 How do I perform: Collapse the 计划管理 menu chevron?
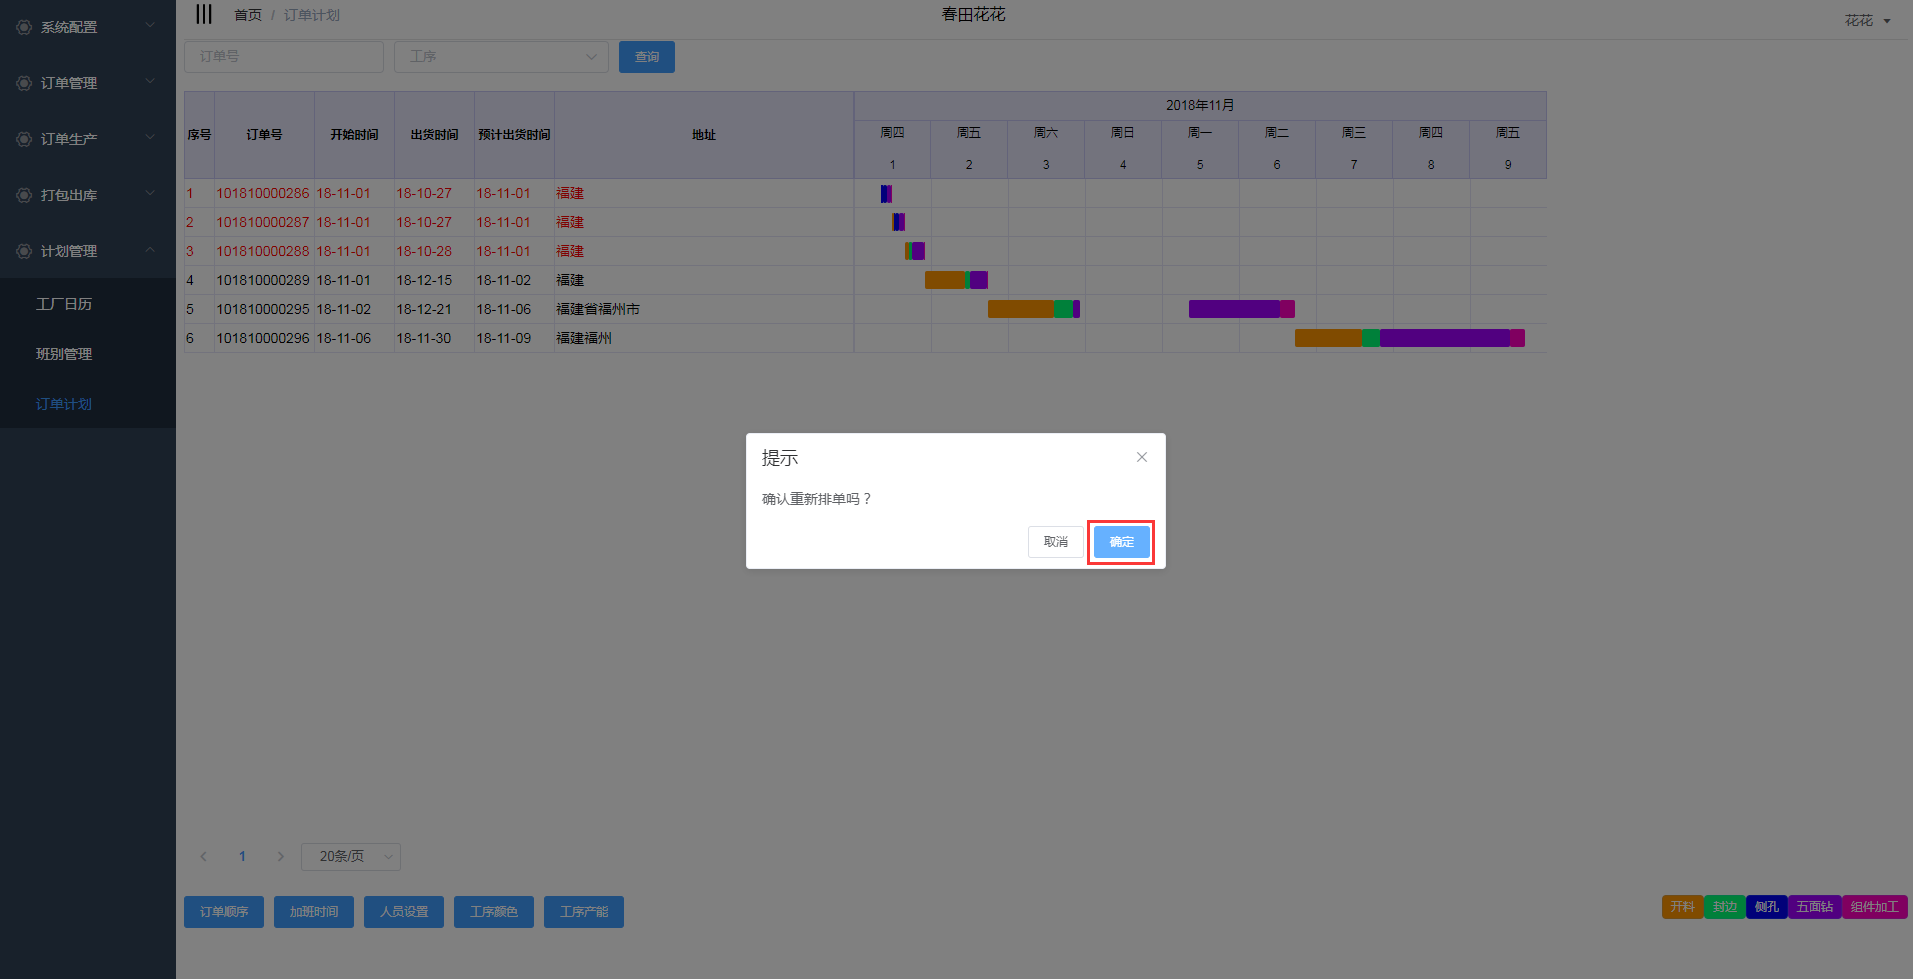[x=150, y=250]
